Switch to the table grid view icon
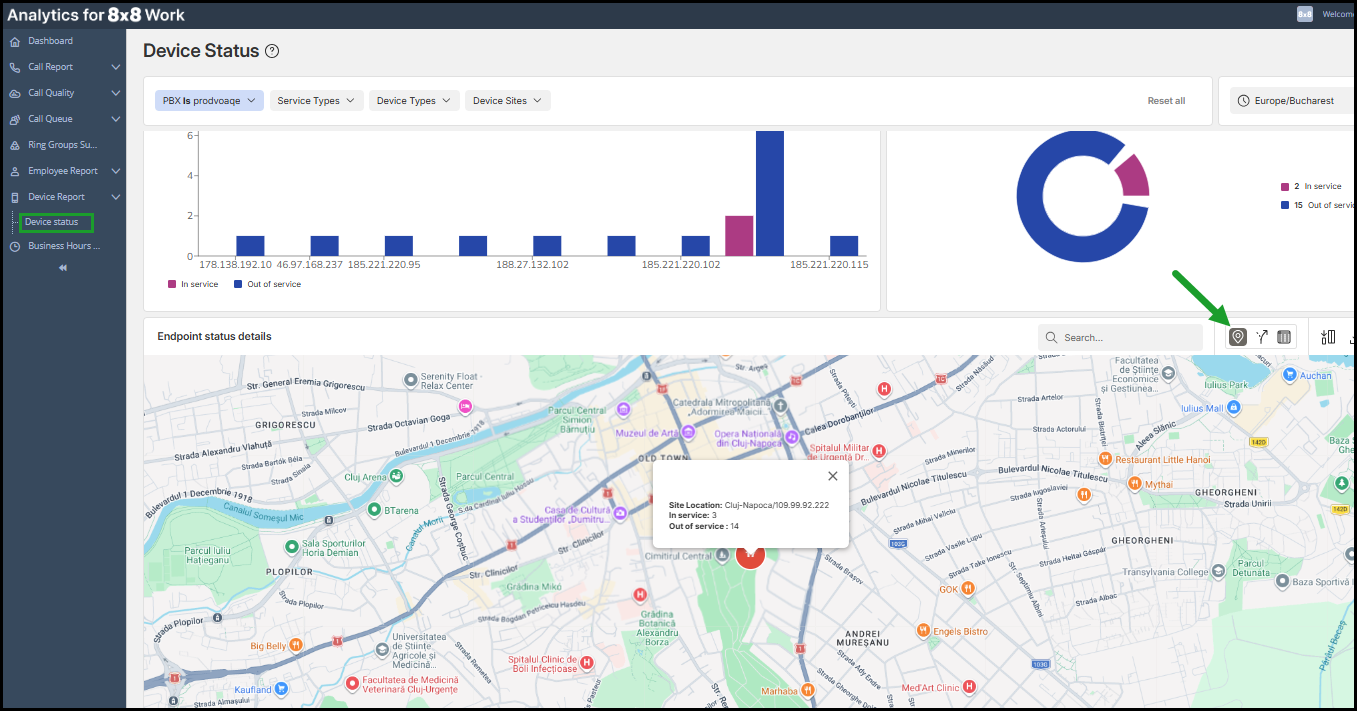1357x711 pixels. [x=1284, y=337]
